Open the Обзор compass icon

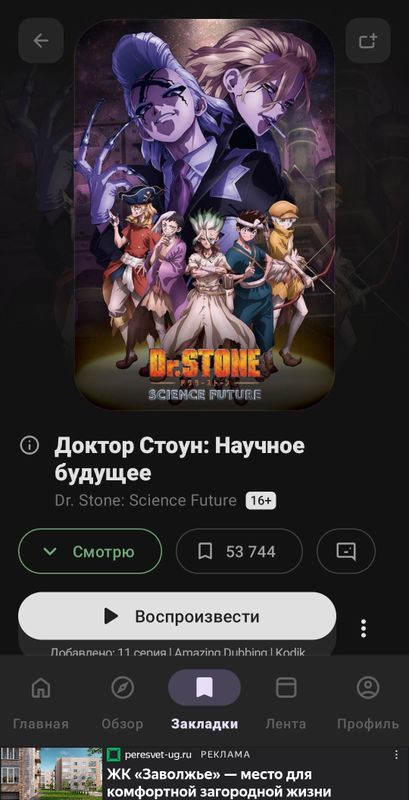pyautogui.click(x=122, y=688)
